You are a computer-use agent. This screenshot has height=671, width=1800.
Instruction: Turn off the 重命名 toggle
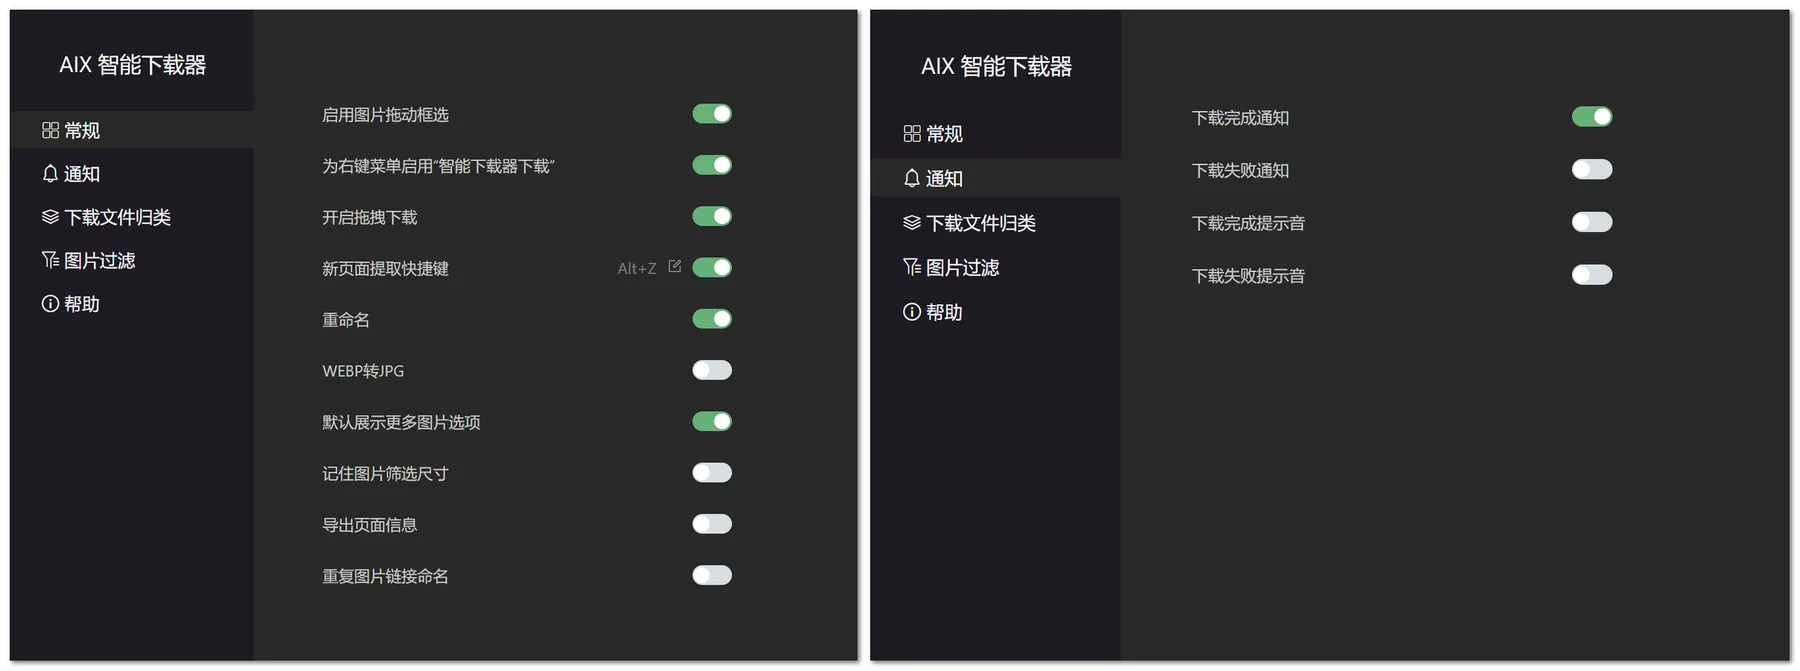[712, 319]
